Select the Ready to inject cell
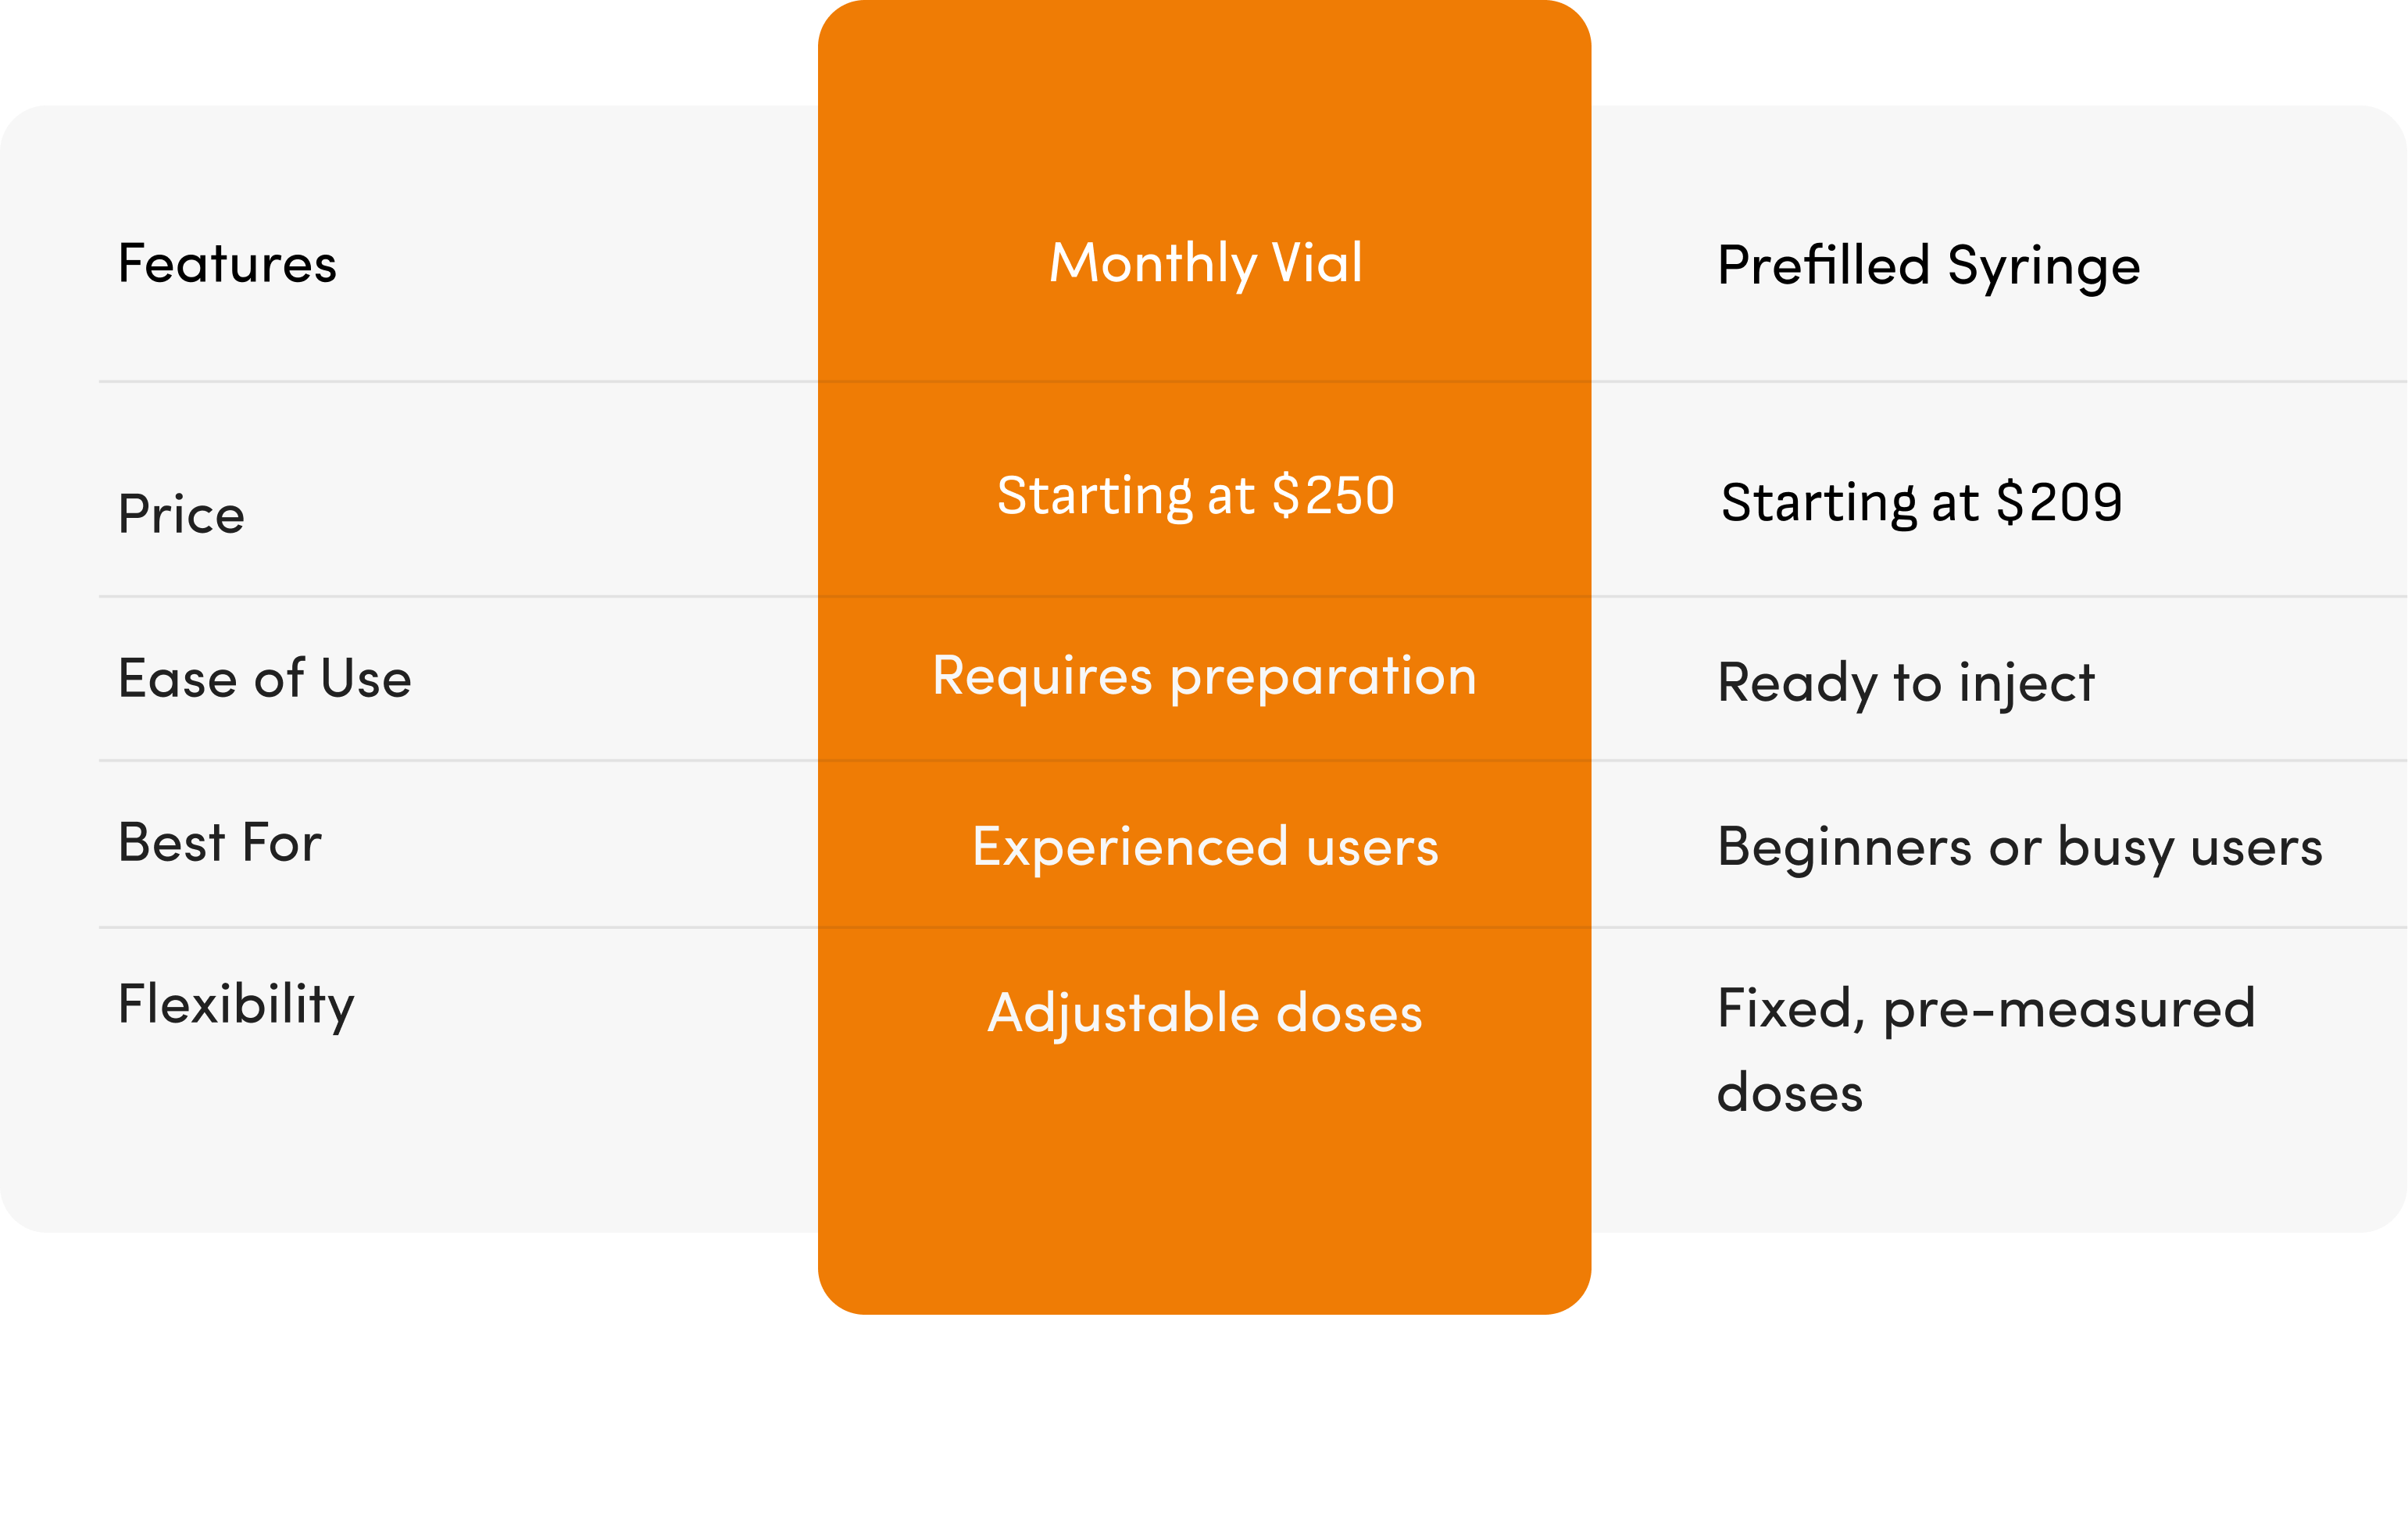Screen dimensions: 2408x1528 coord(1906,684)
